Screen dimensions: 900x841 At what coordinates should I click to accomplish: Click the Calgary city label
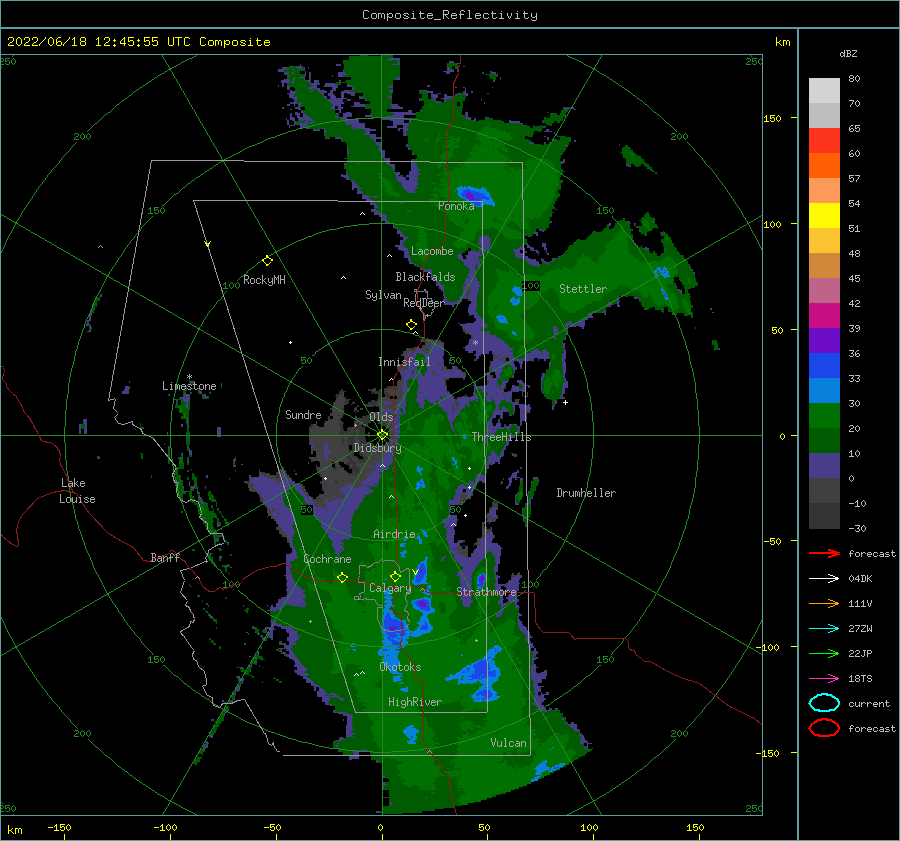coord(390,588)
